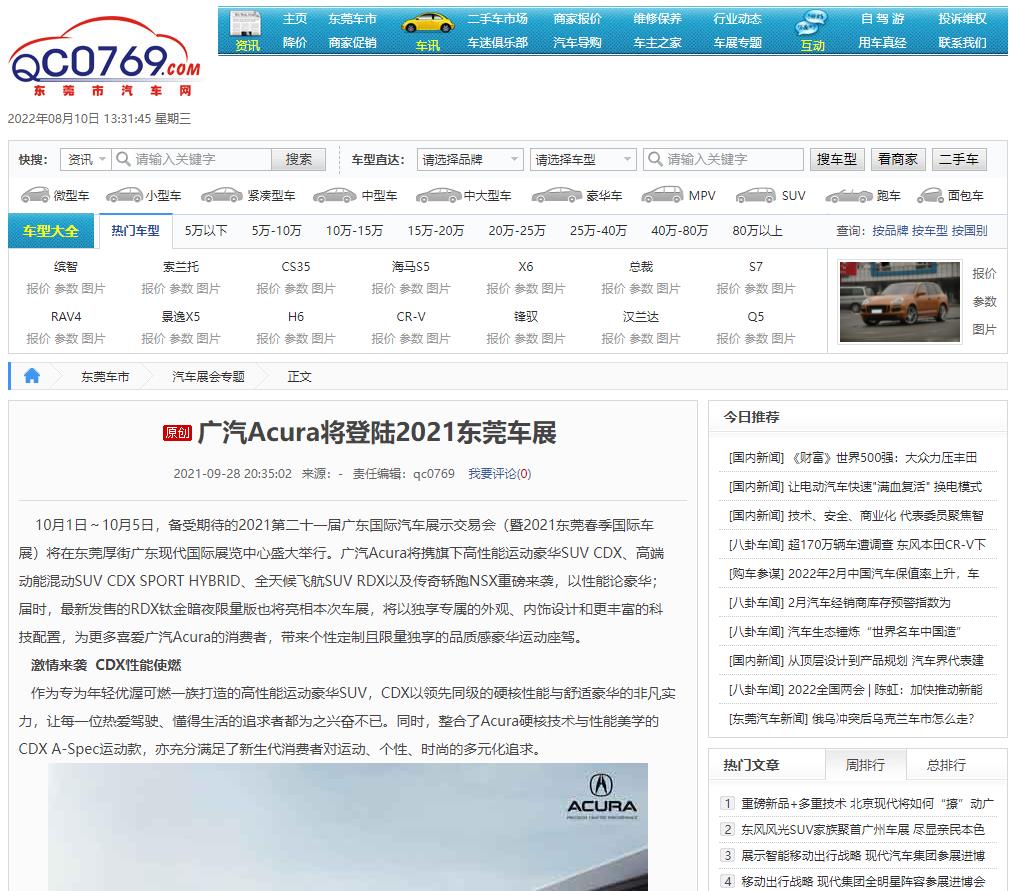
Task: Open the 汉兰达 model link
Action: [x=640, y=317]
